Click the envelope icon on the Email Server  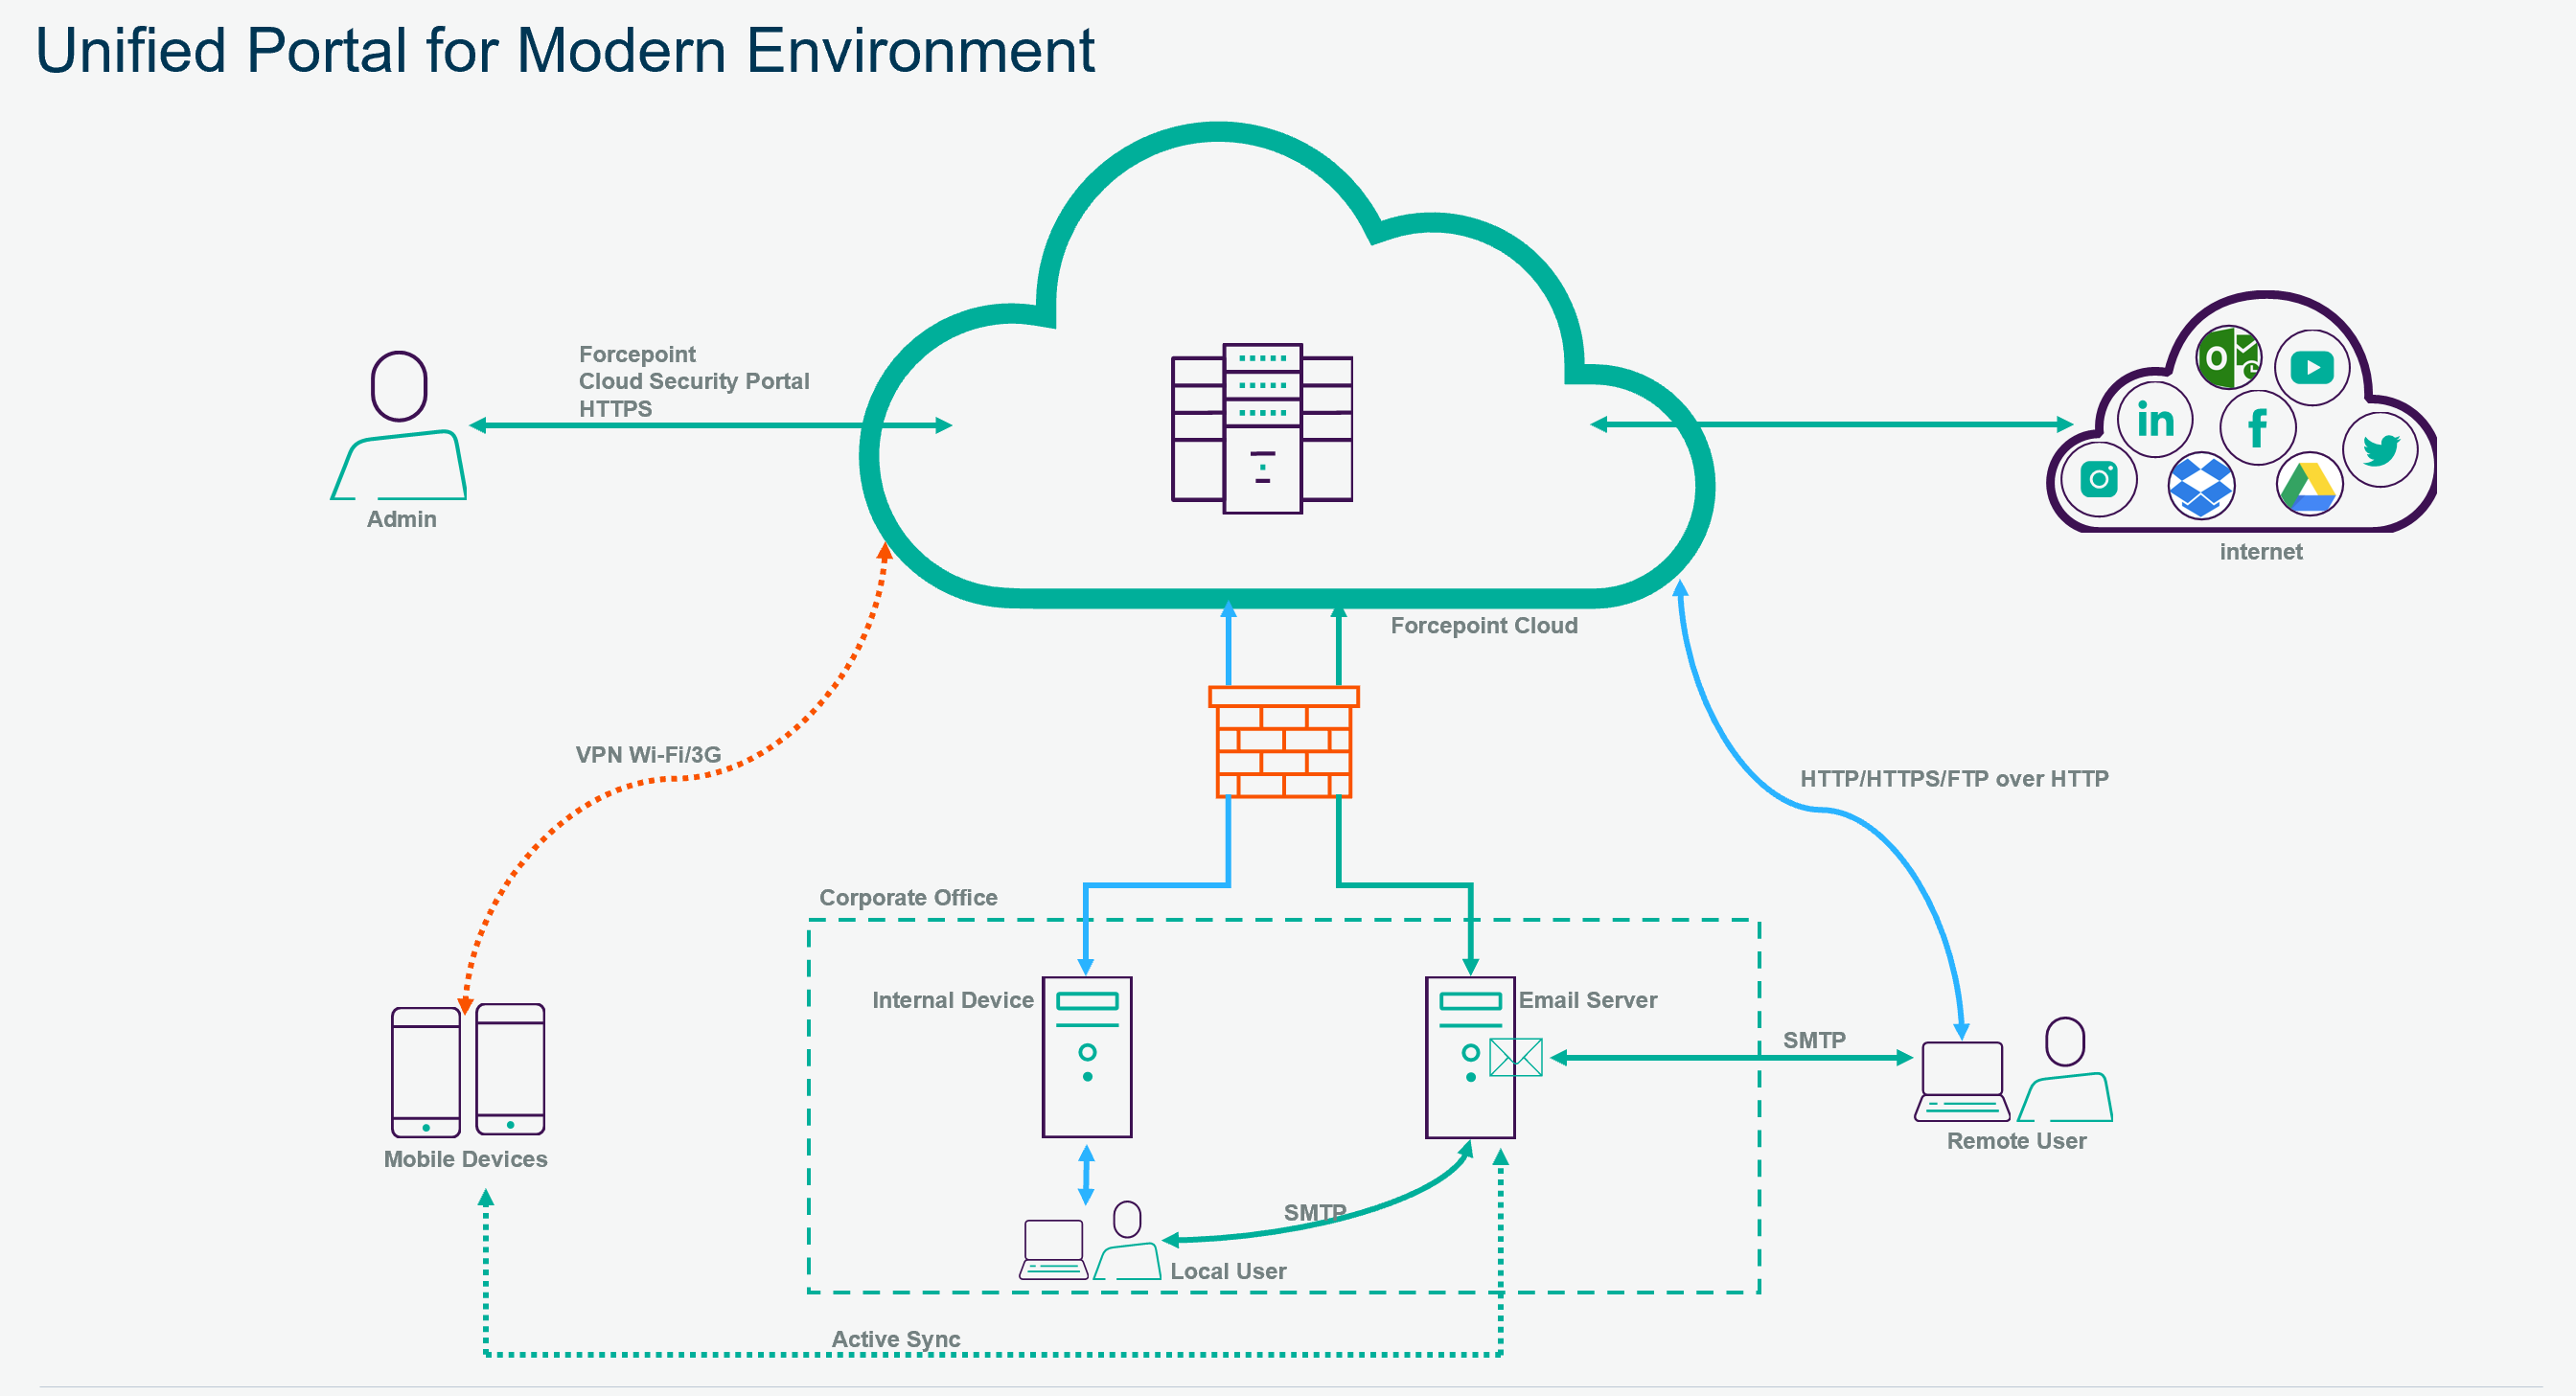click(x=1516, y=1057)
